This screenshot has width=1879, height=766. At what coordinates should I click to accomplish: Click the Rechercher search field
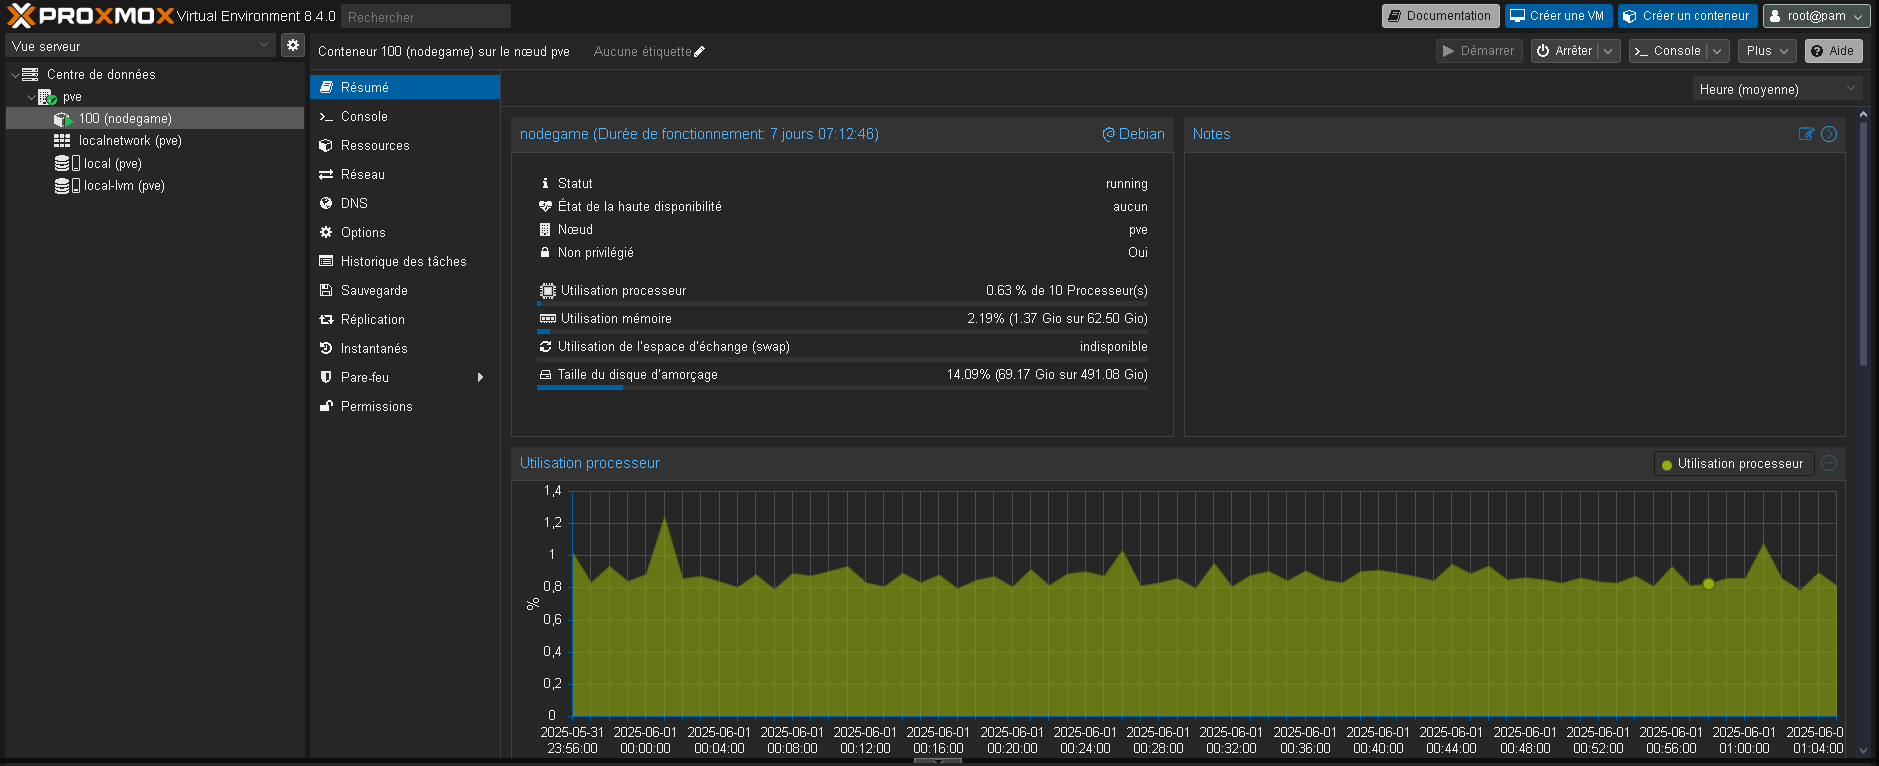(x=426, y=16)
